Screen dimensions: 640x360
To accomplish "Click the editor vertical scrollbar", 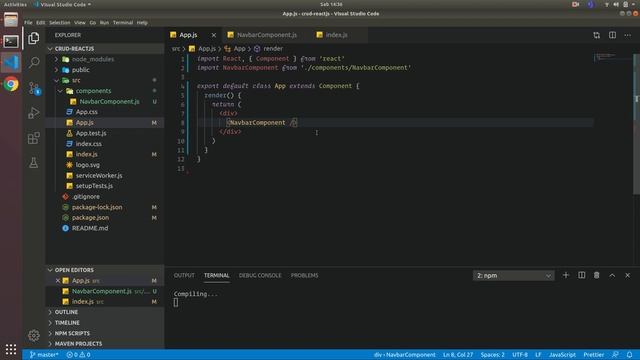I will click(636, 124).
